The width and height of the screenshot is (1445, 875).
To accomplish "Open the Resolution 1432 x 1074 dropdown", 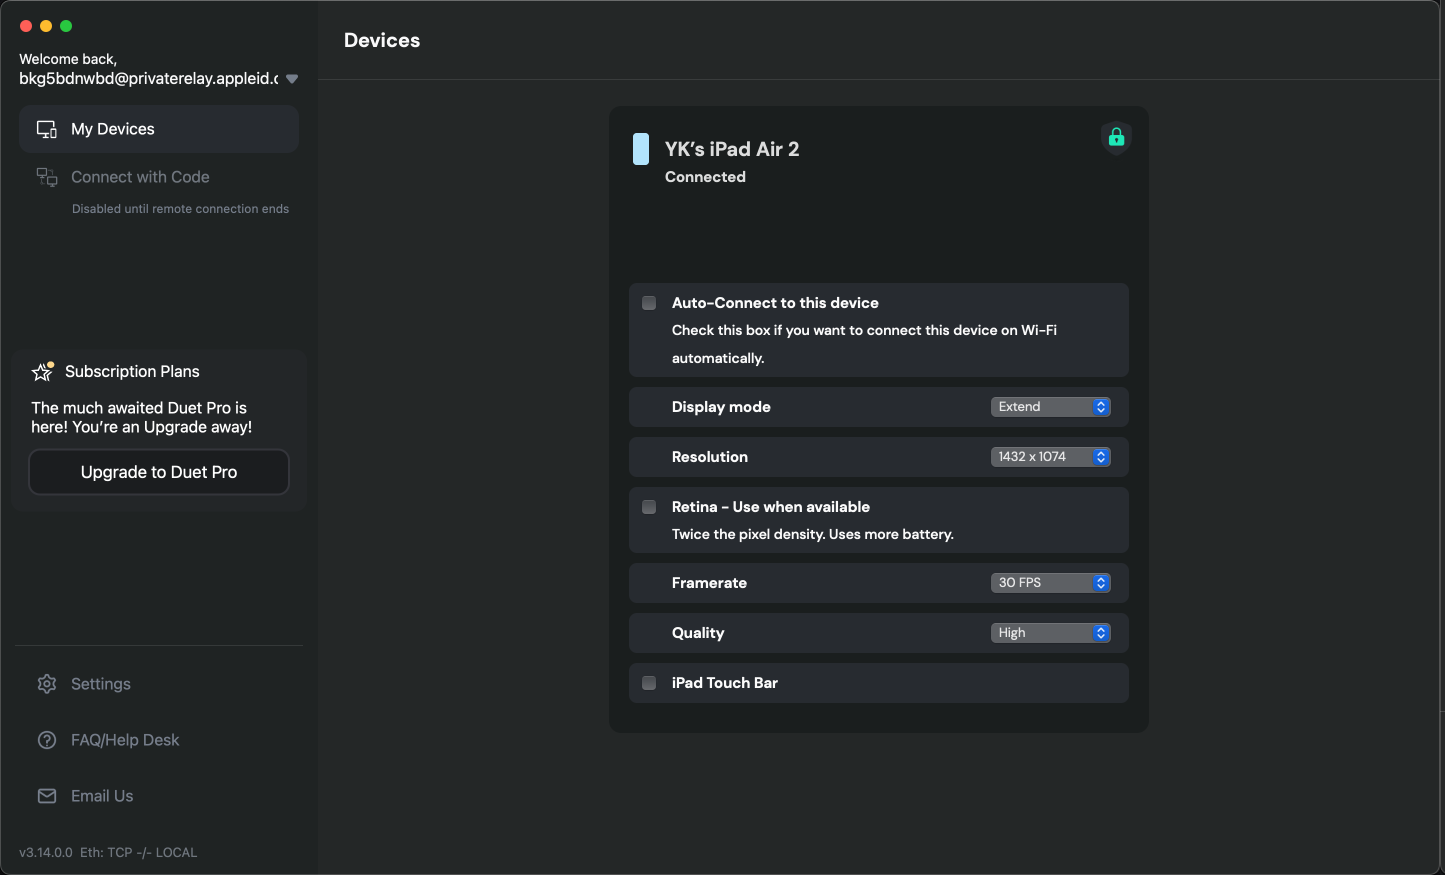I will click(1051, 457).
